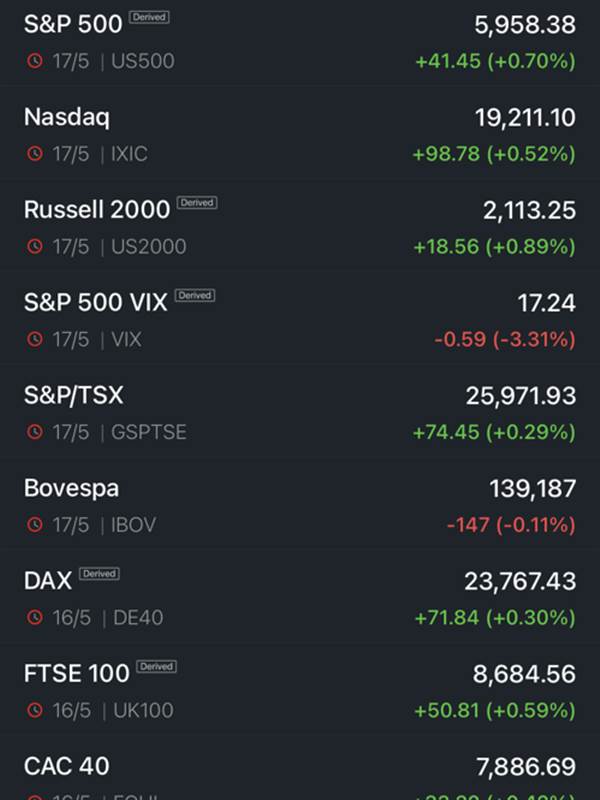This screenshot has height=800, width=600.
Task: Click the S&P 500 change +41.45 (+0.70%)
Action: (x=495, y=61)
